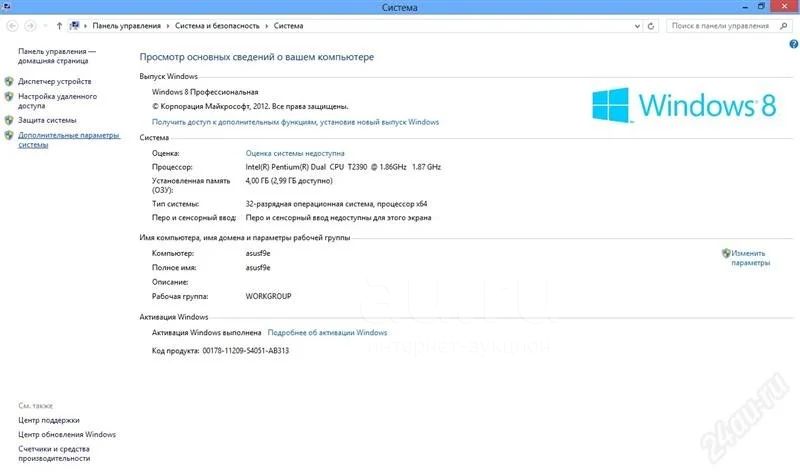Click shield icon next to Изменить параметры
The width and height of the screenshot is (800, 475).
(726, 253)
